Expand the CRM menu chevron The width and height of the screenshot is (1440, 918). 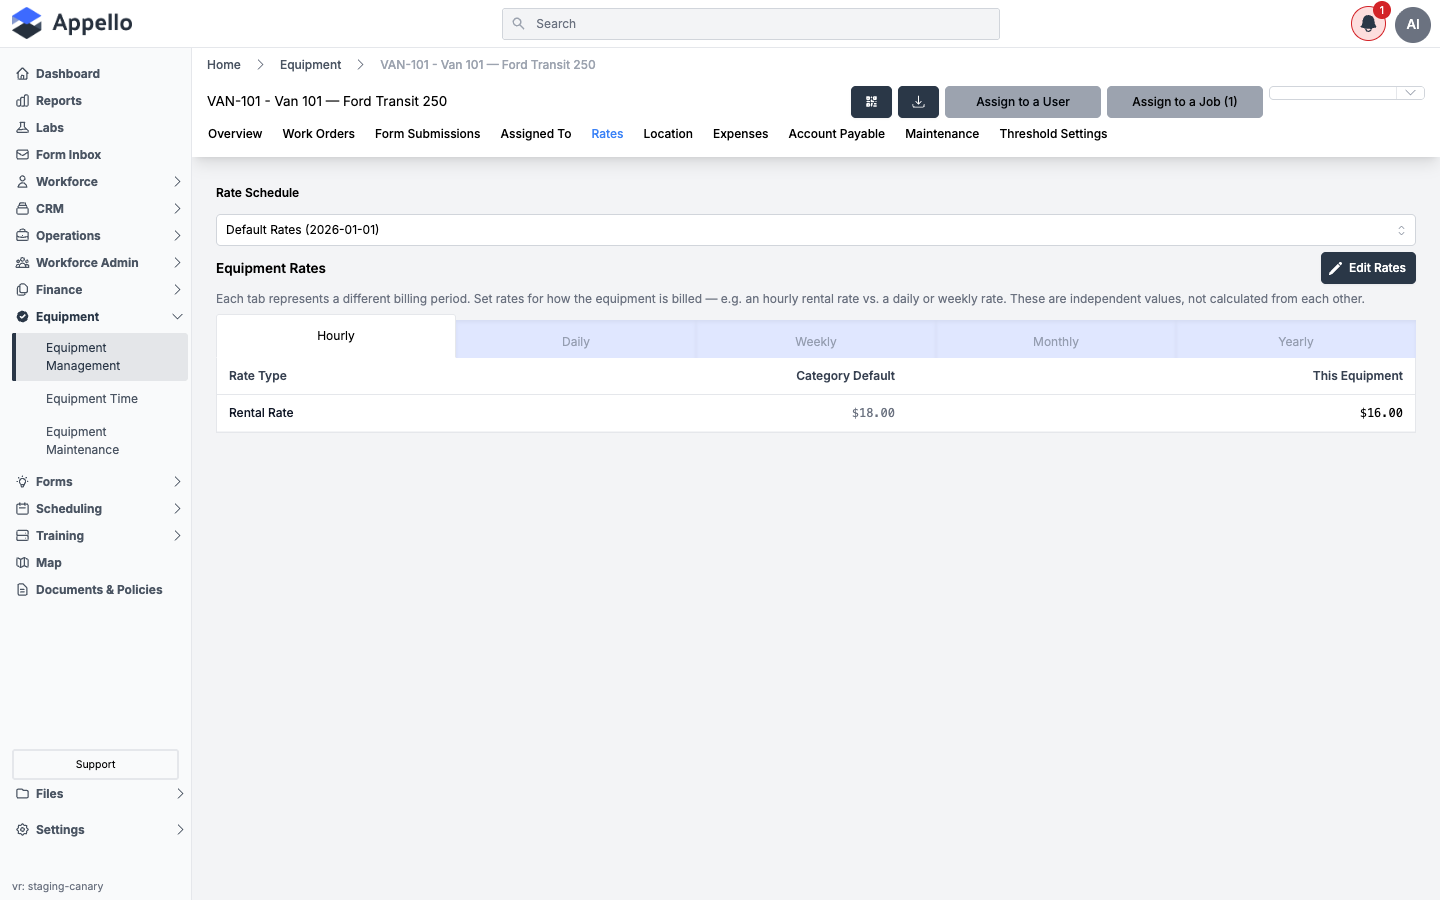[177, 209]
